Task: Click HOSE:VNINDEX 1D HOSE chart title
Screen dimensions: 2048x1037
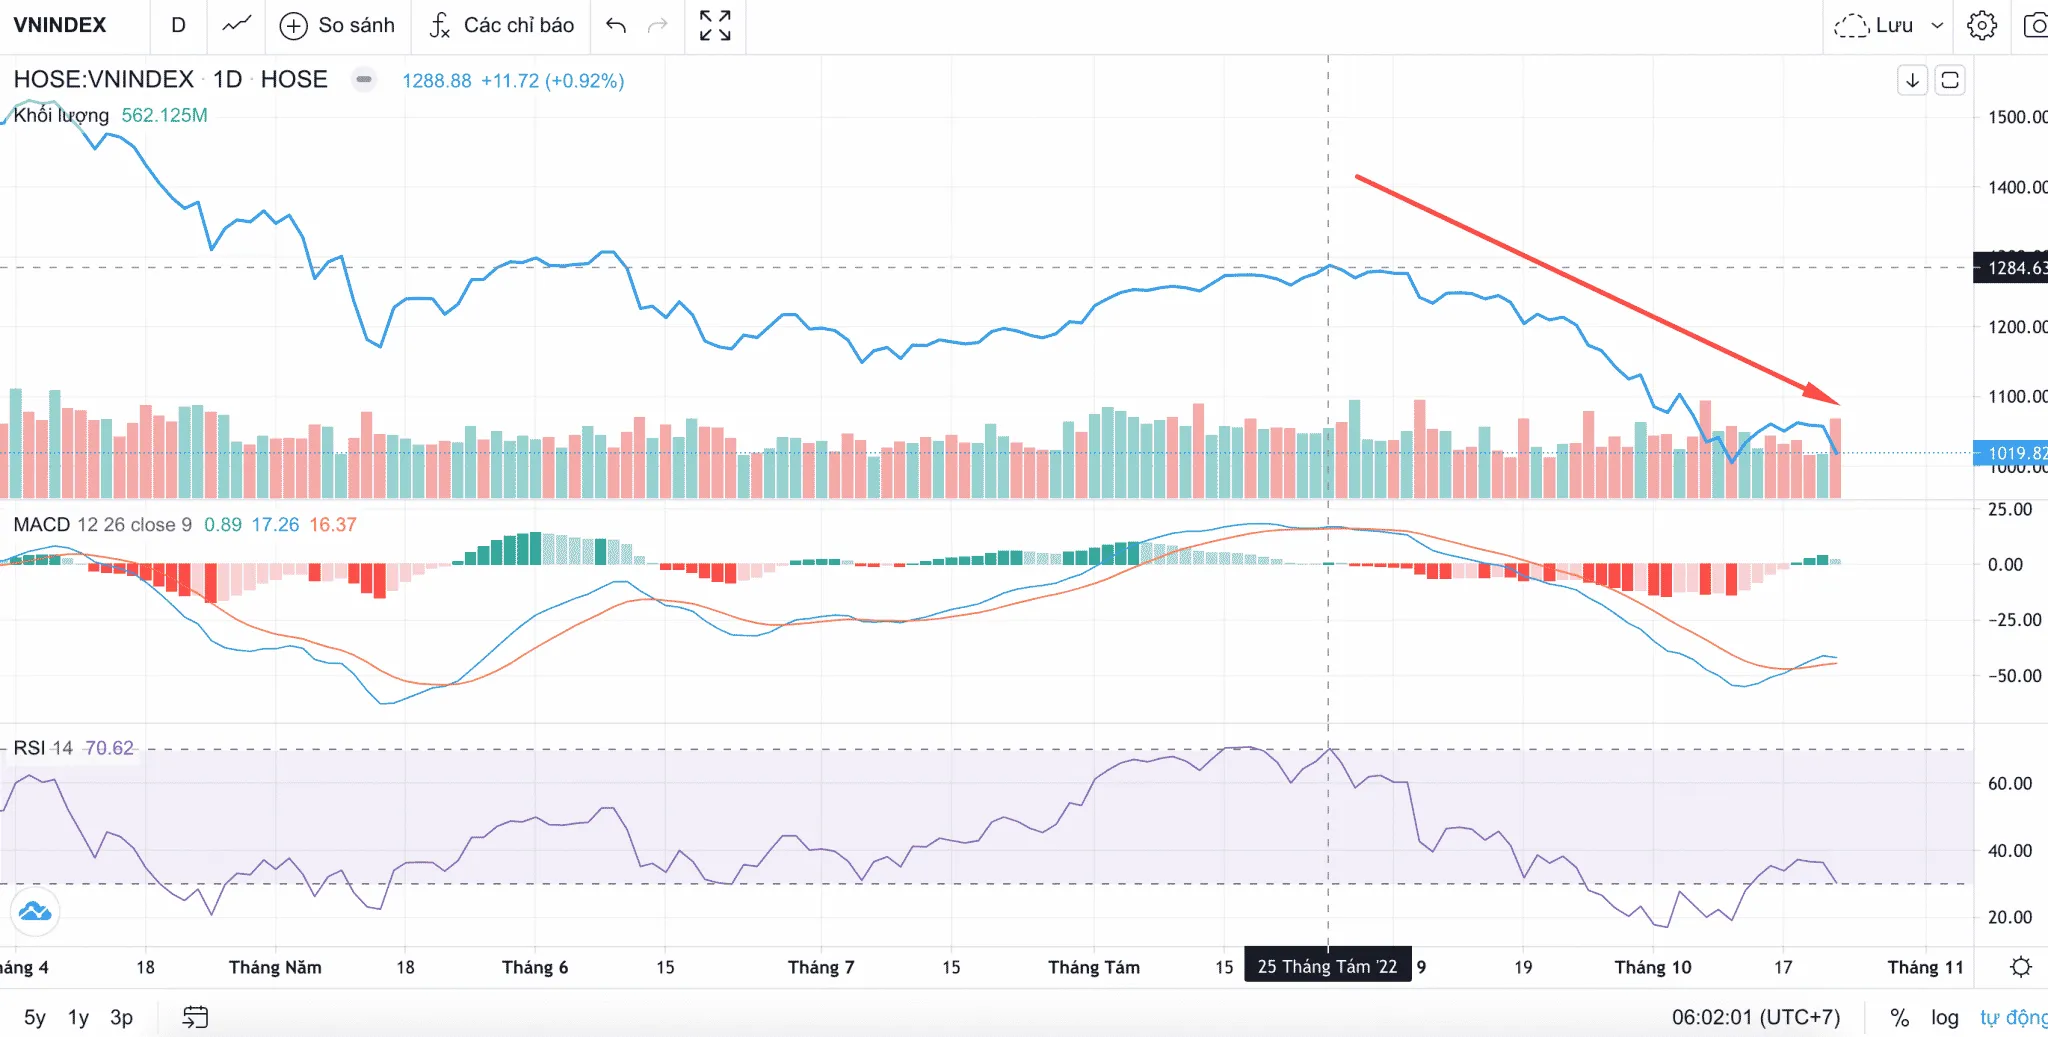Action: 170,79
